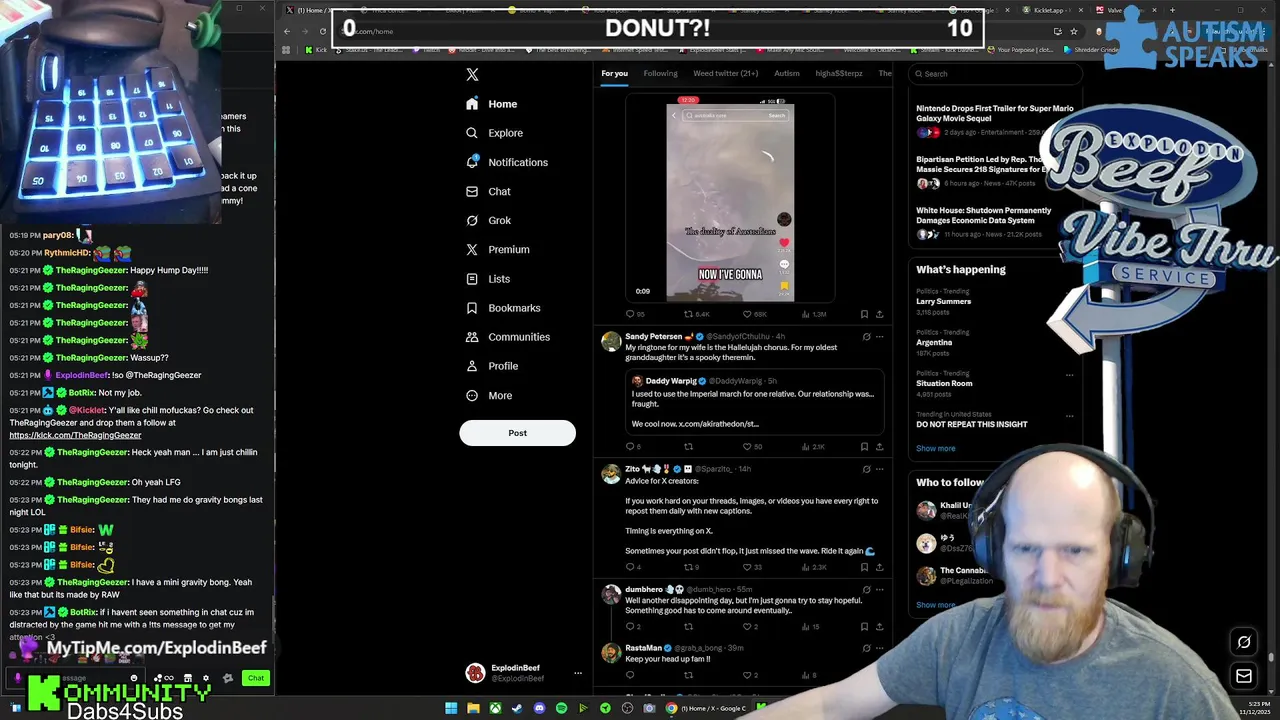1280x720 pixels.
Task: Repost Zito's post
Action: click(x=691, y=567)
